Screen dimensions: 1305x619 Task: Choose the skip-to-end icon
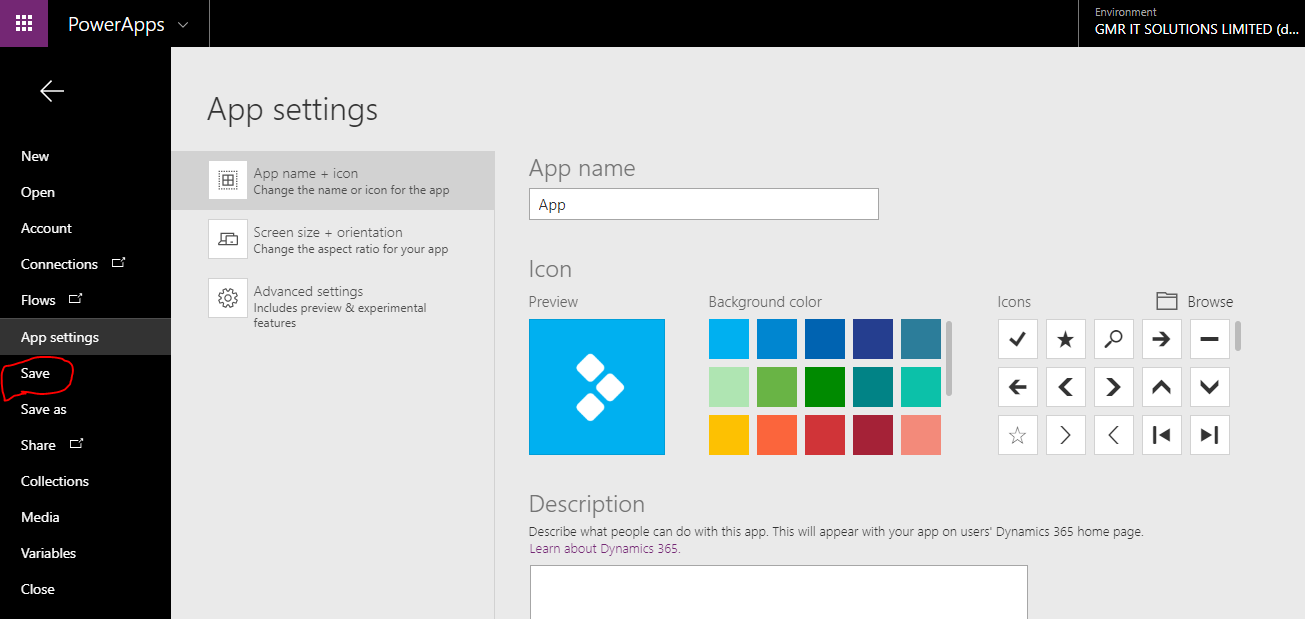[x=1209, y=435]
